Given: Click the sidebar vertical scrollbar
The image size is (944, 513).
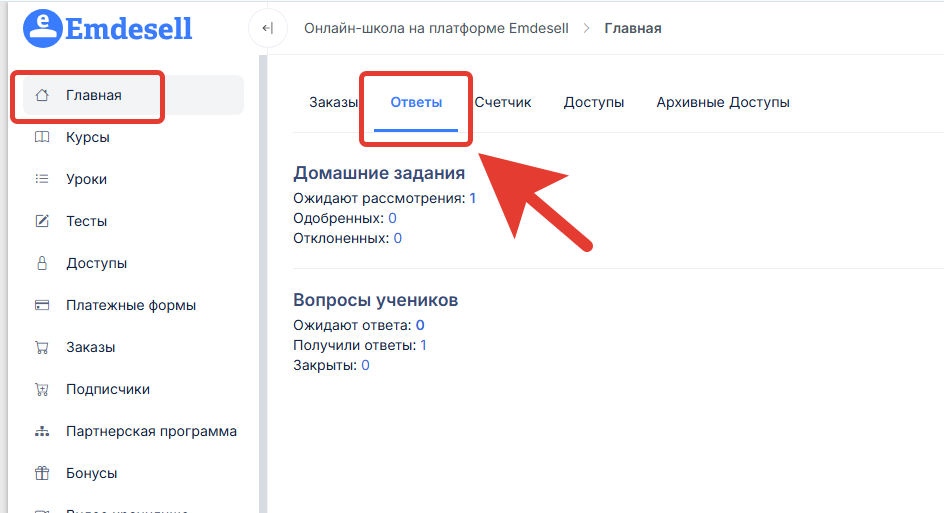Looking at the screenshot, I should click(x=263, y=280).
